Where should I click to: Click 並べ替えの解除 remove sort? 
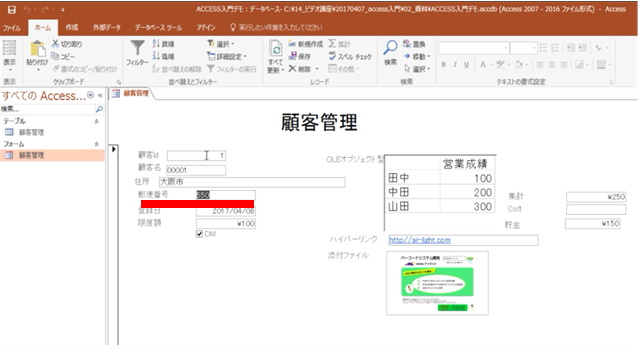pos(177,69)
